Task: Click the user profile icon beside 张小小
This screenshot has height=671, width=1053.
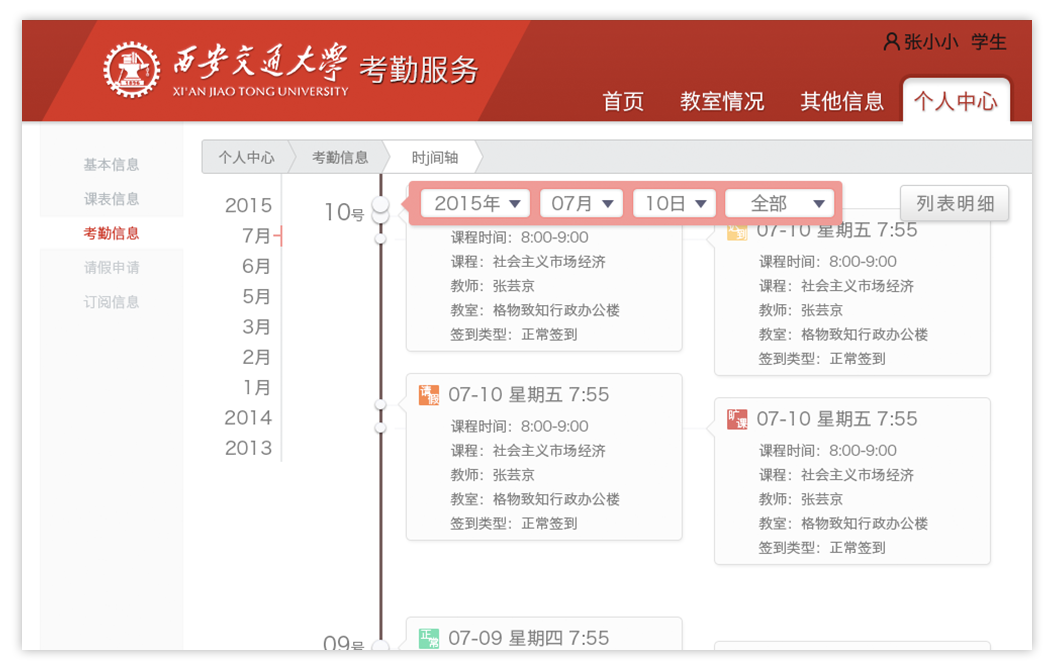Action: click(891, 42)
